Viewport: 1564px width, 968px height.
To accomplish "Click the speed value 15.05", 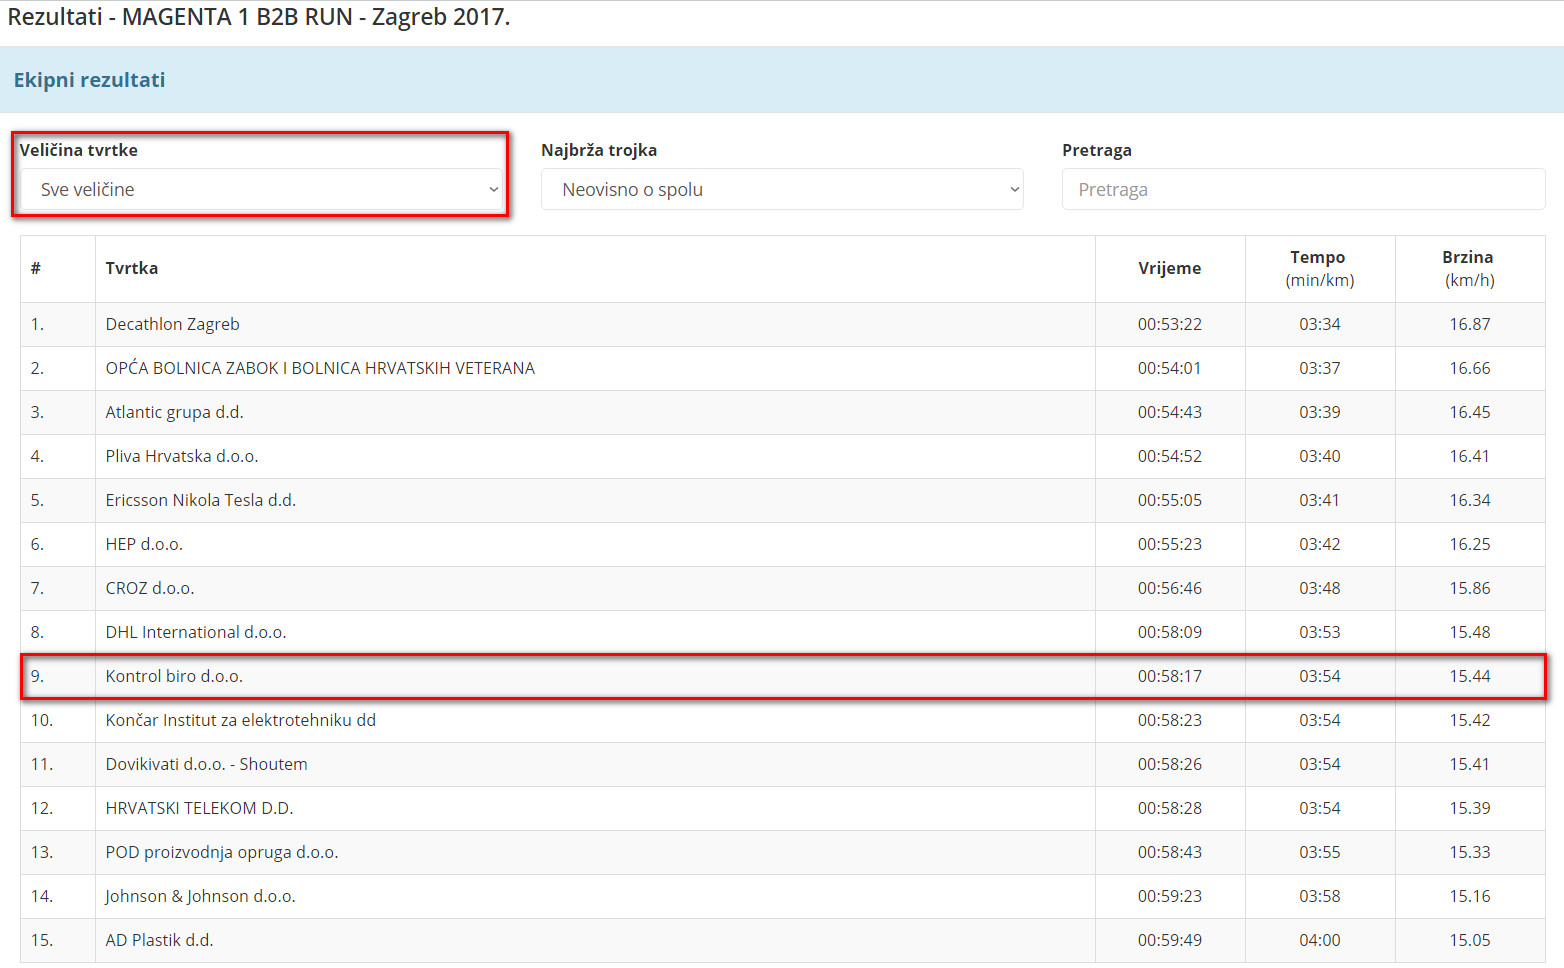I will coord(1469,940).
